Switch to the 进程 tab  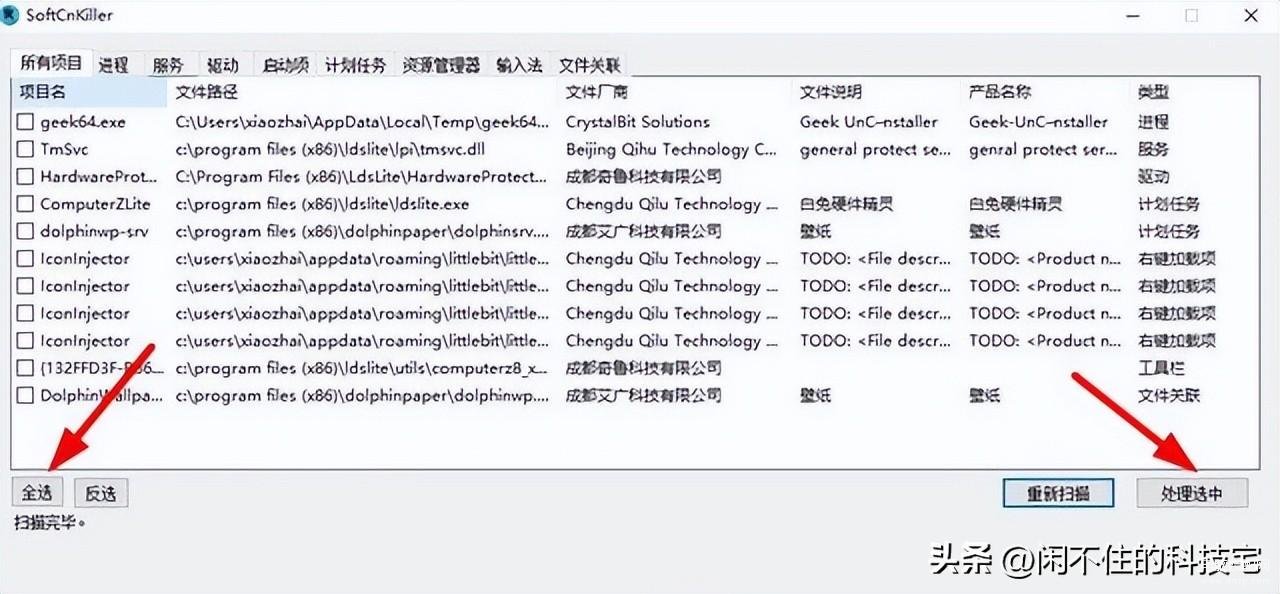click(114, 65)
